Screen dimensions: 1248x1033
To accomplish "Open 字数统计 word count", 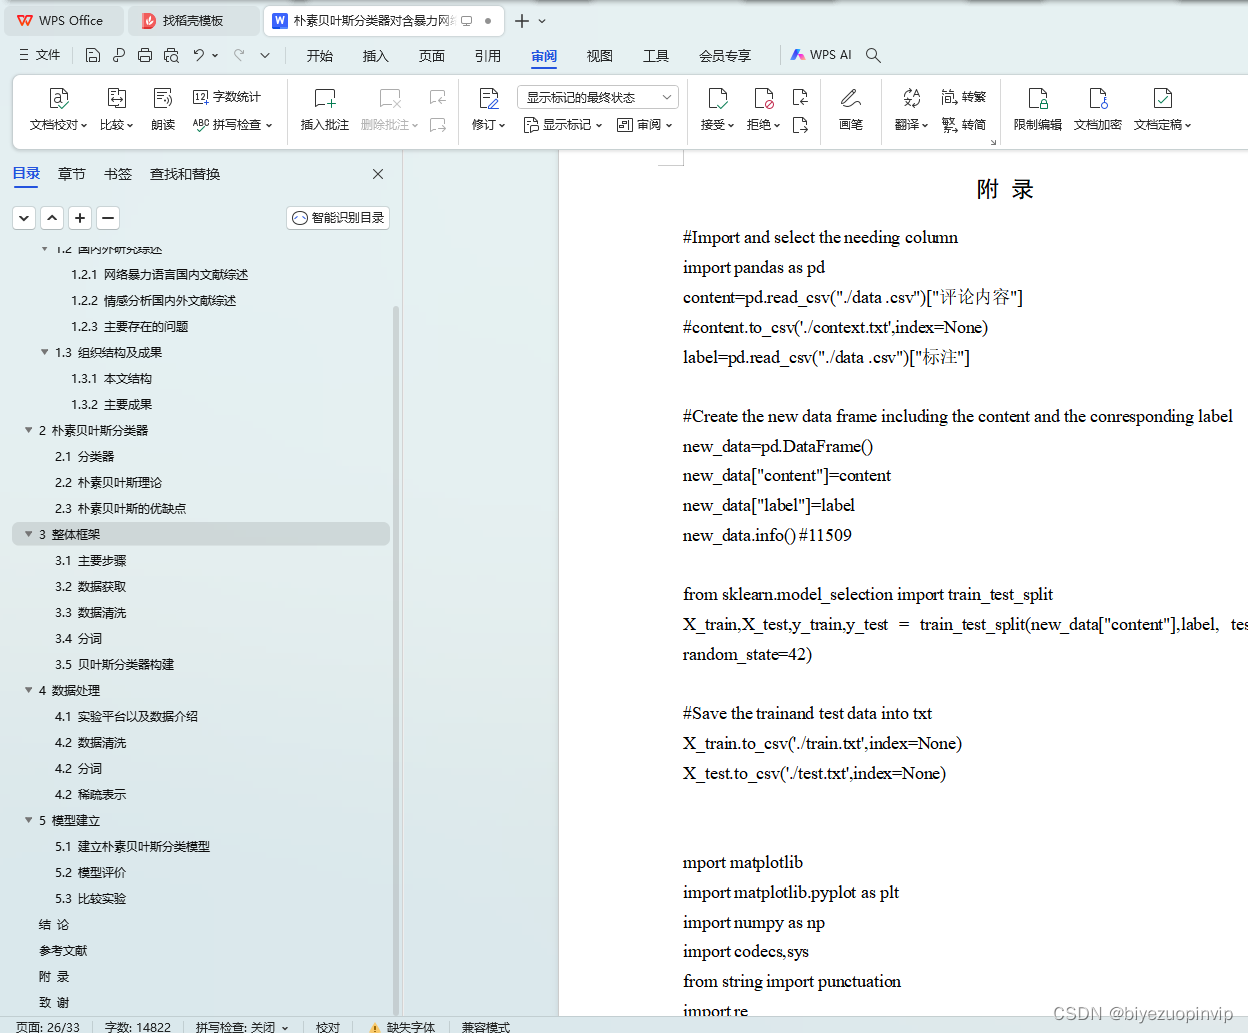I will click(227, 97).
